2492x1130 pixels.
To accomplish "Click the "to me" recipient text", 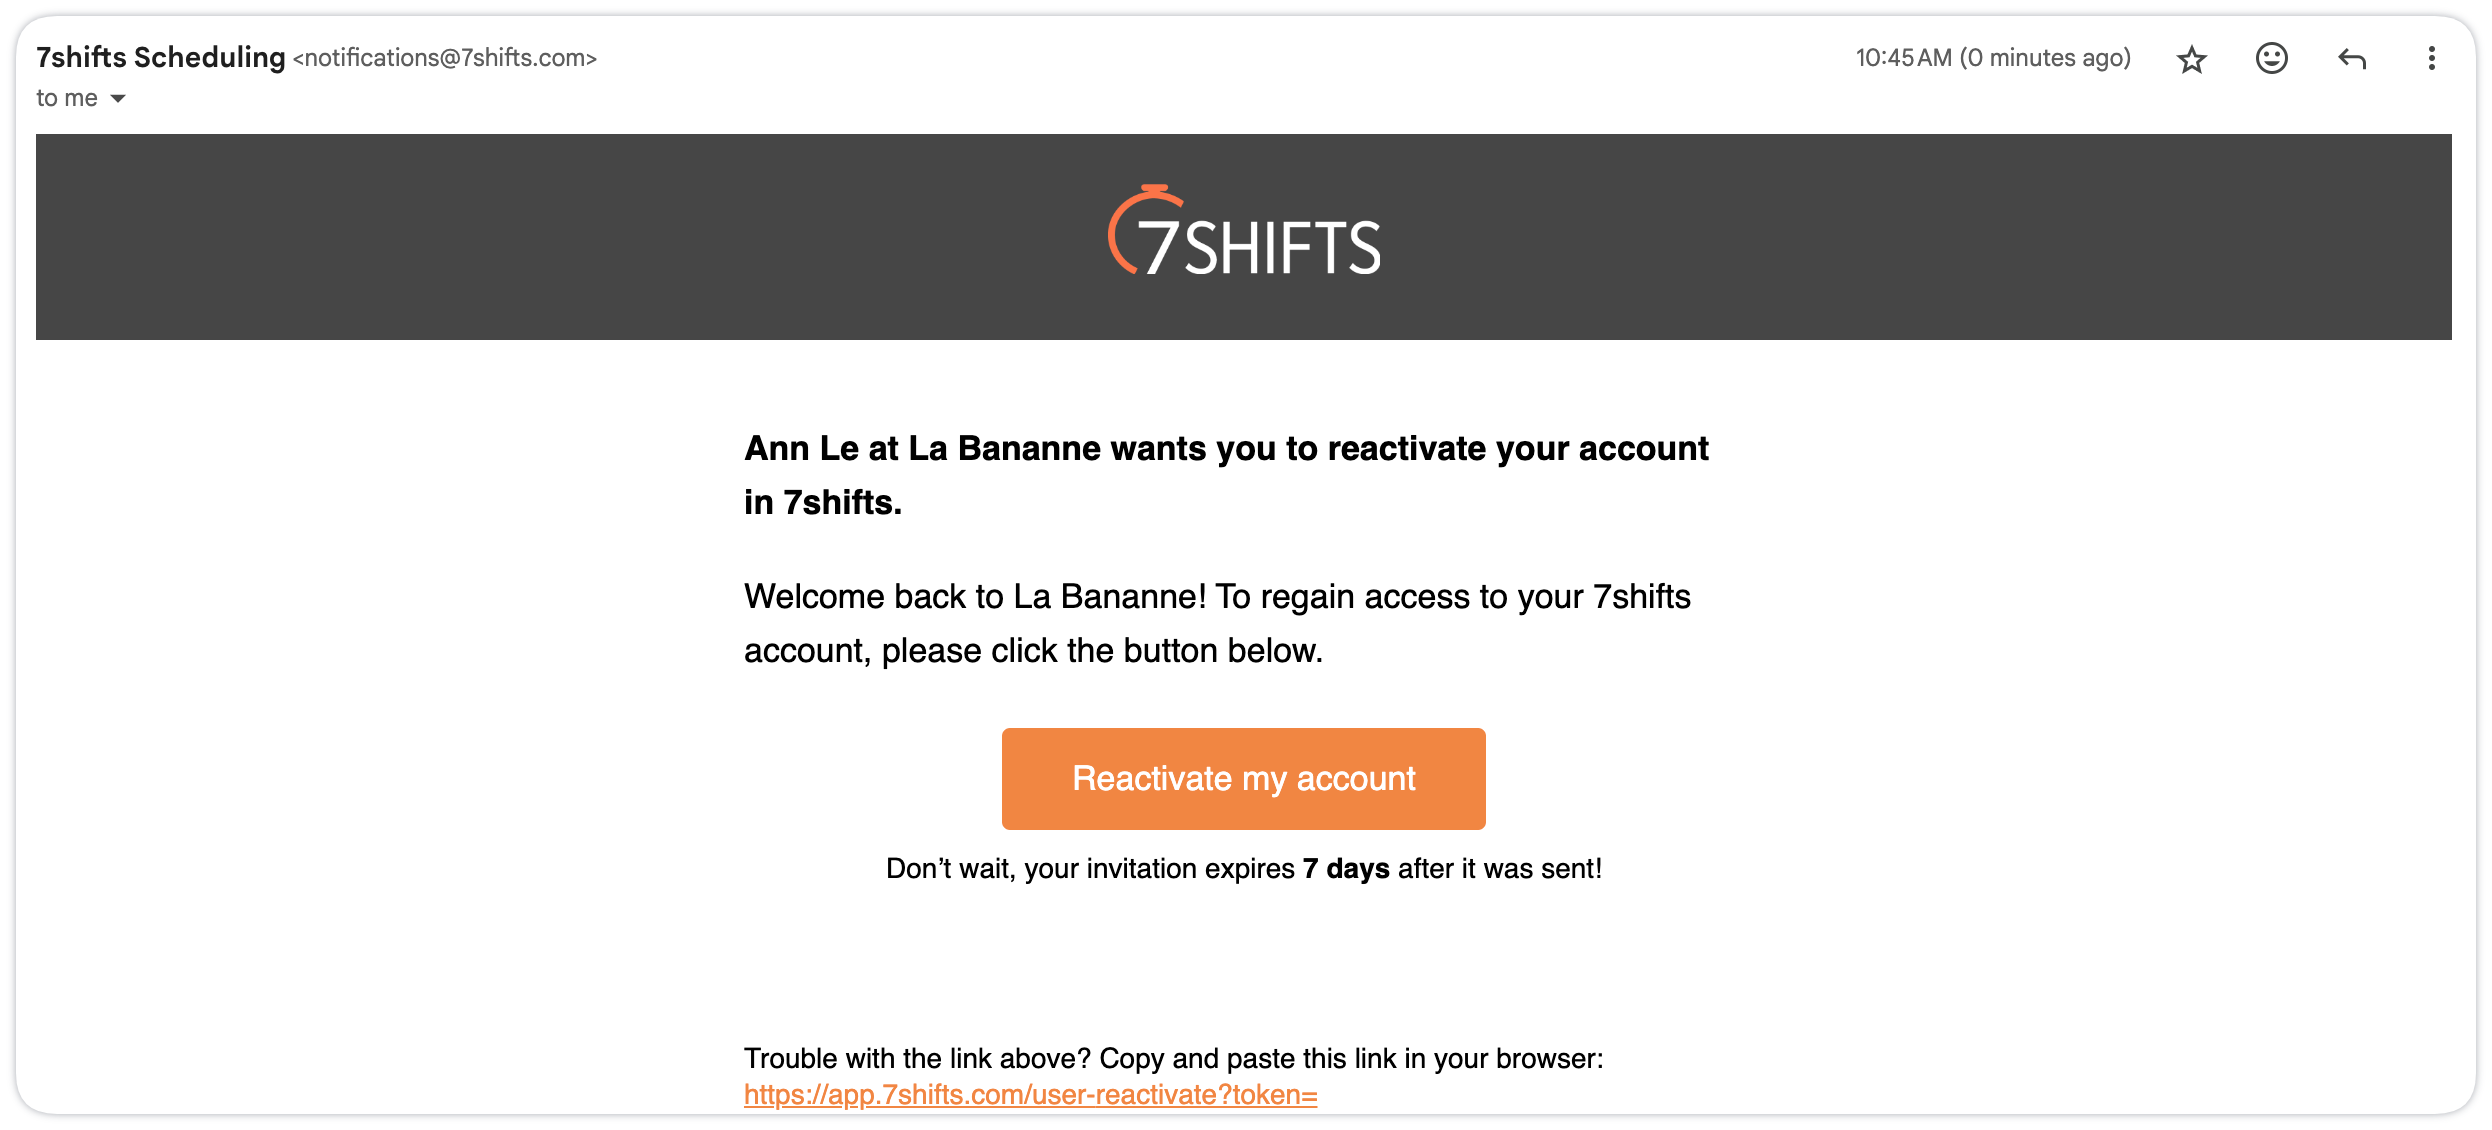I will coord(66,98).
